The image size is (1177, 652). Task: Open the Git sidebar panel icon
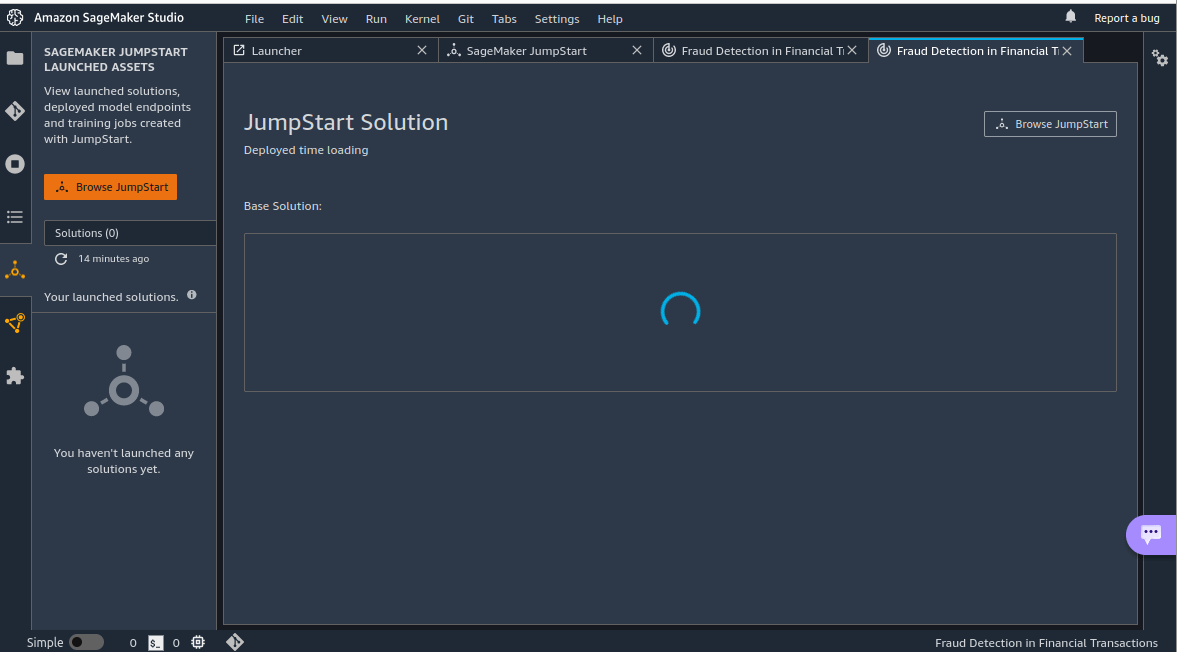(x=15, y=111)
